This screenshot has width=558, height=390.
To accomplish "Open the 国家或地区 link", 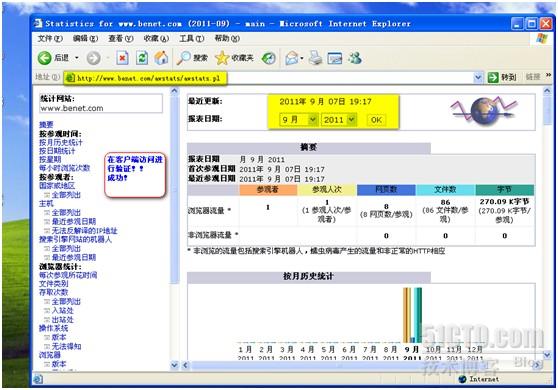I will coord(57,186).
